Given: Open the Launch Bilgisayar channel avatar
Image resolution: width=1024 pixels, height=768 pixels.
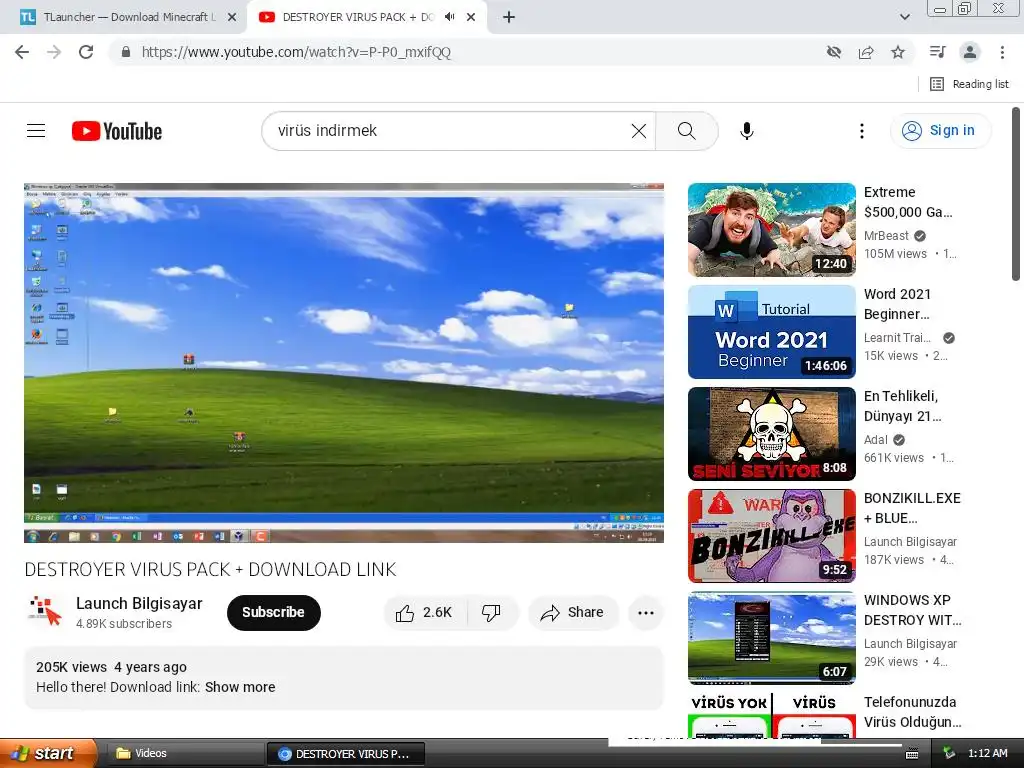Looking at the screenshot, I should [44, 612].
